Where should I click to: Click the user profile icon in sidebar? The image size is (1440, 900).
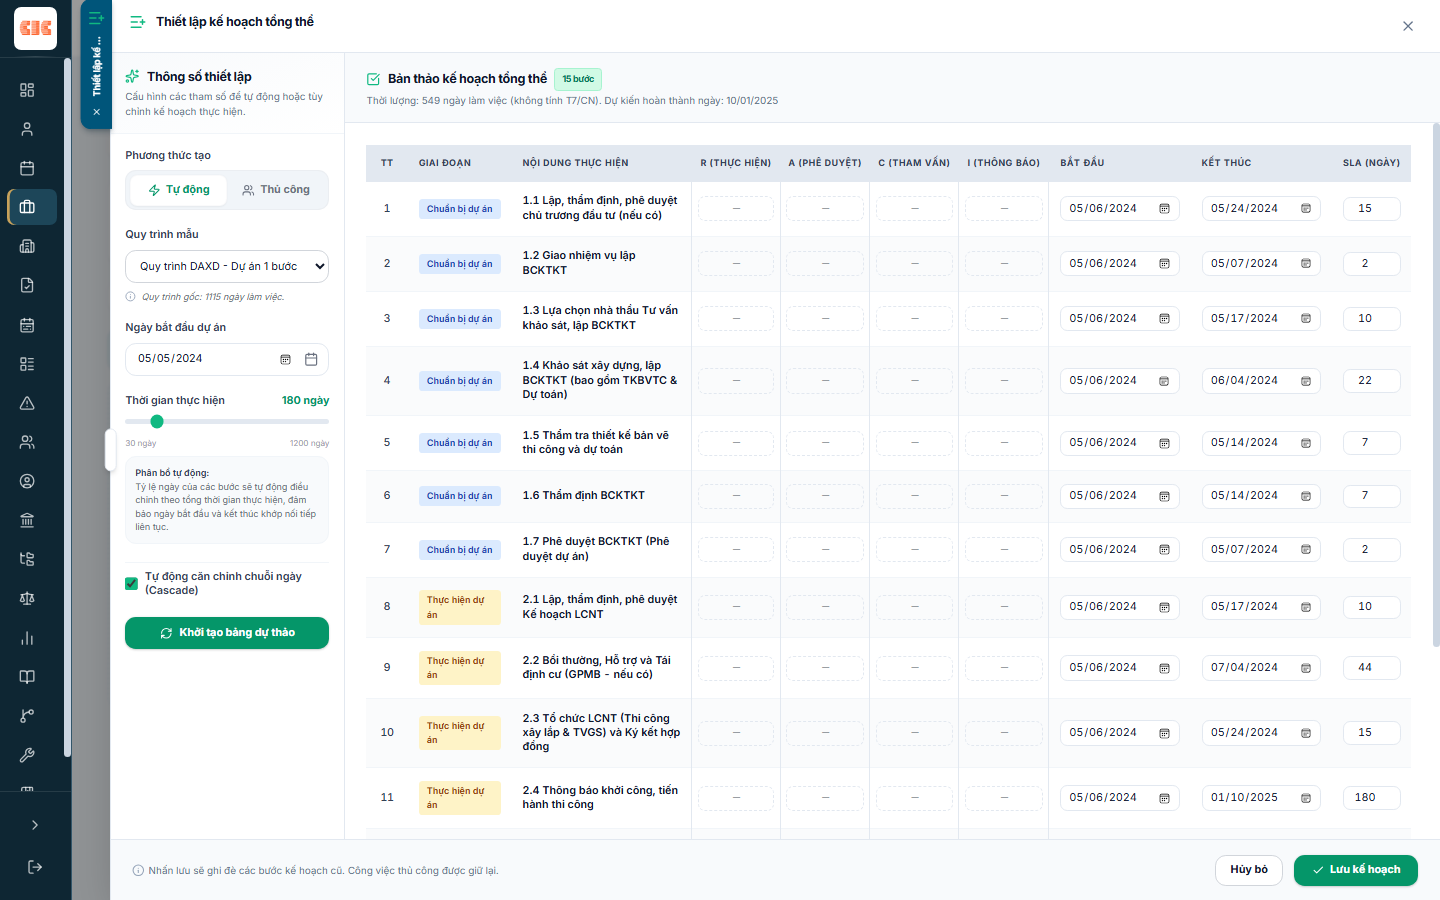pyautogui.click(x=27, y=129)
